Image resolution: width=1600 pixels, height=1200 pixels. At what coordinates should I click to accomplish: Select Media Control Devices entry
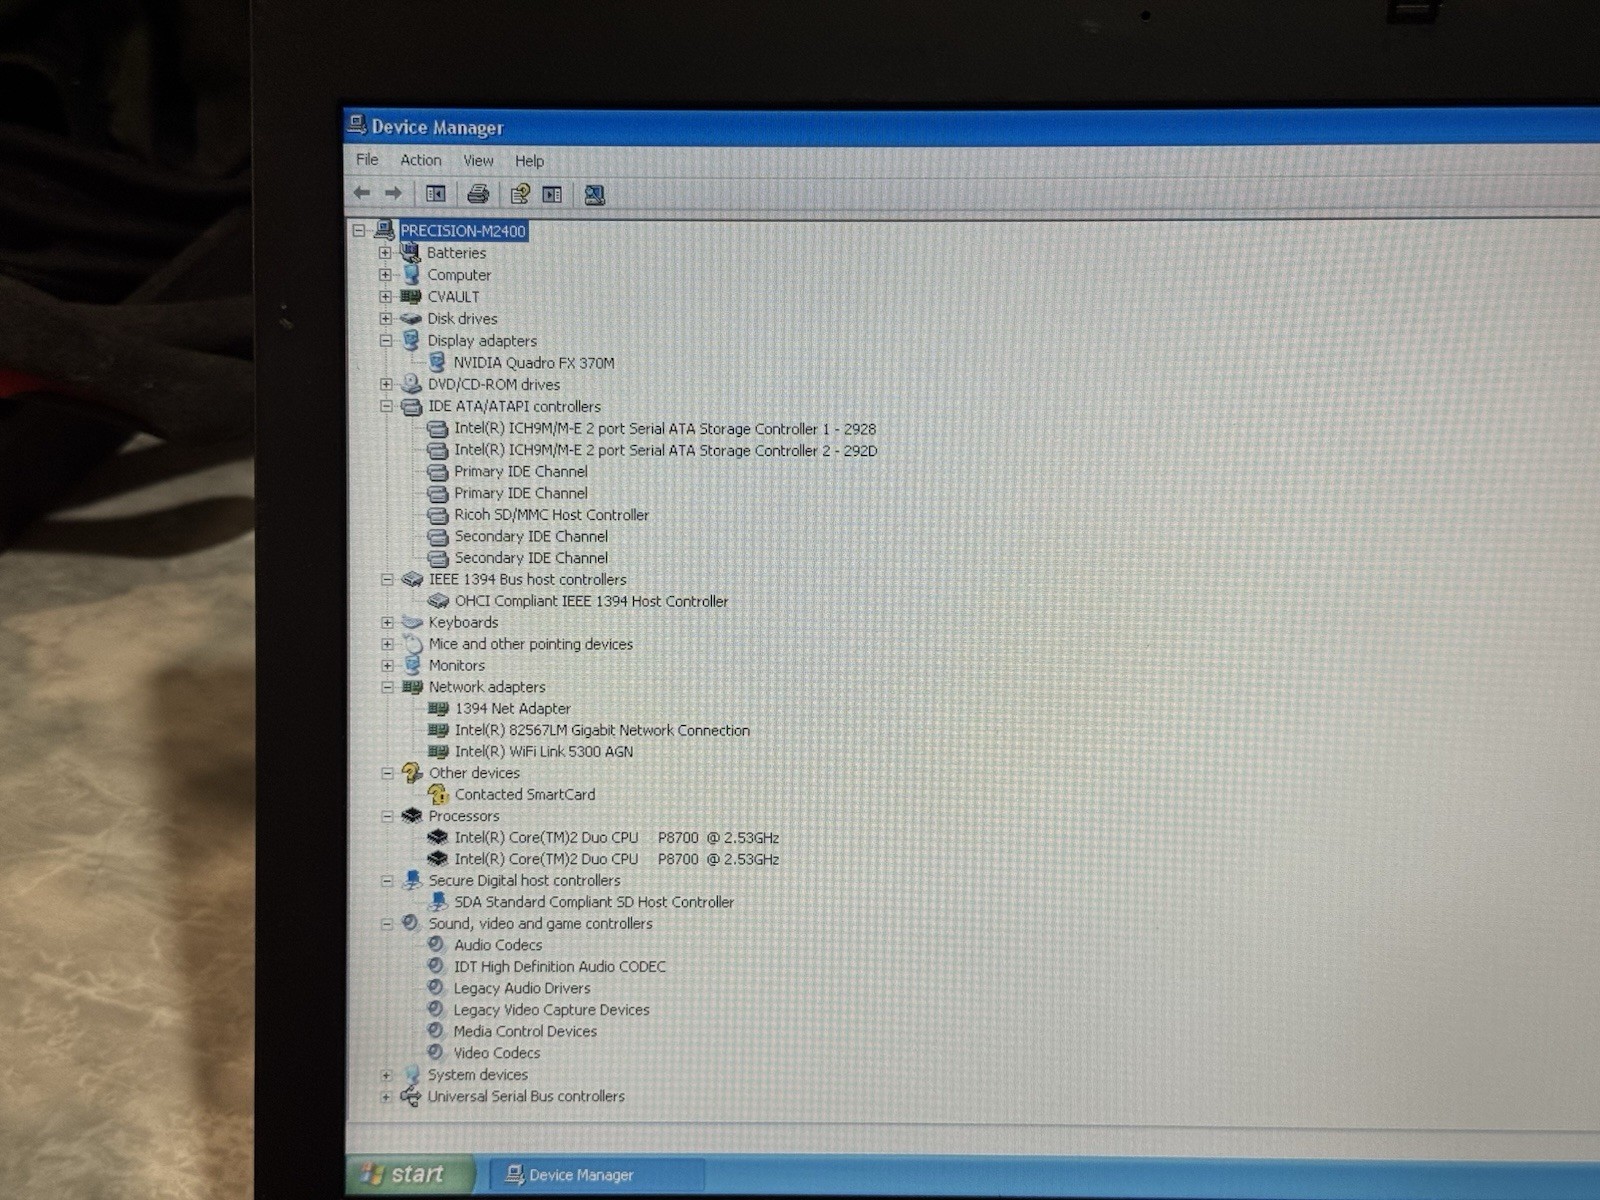(525, 1031)
